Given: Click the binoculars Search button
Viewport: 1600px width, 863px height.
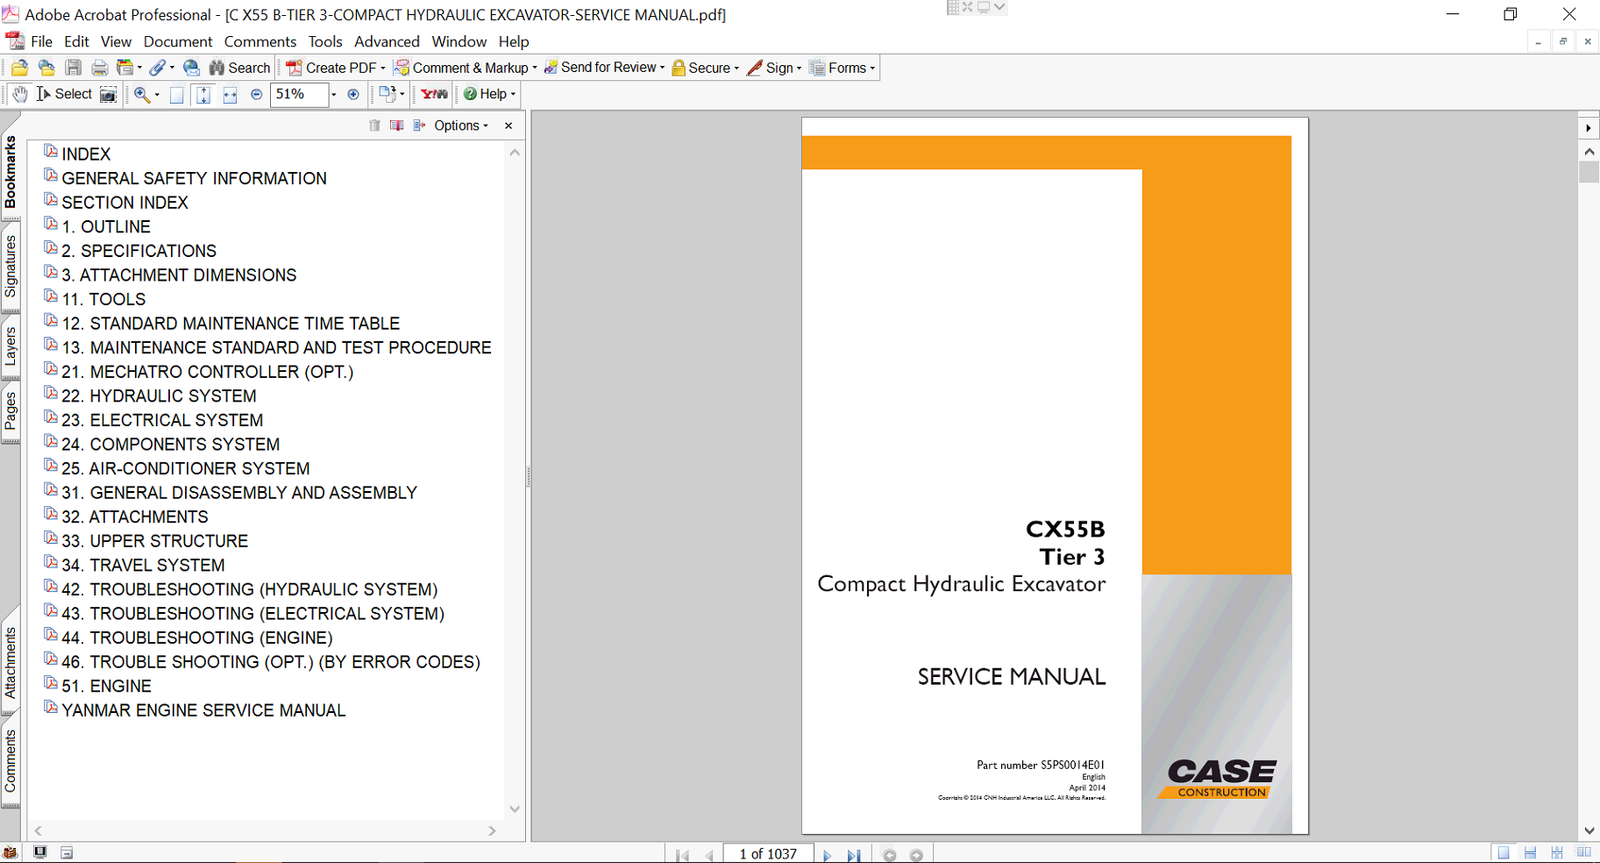Looking at the screenshot, I should coord(239,68).
